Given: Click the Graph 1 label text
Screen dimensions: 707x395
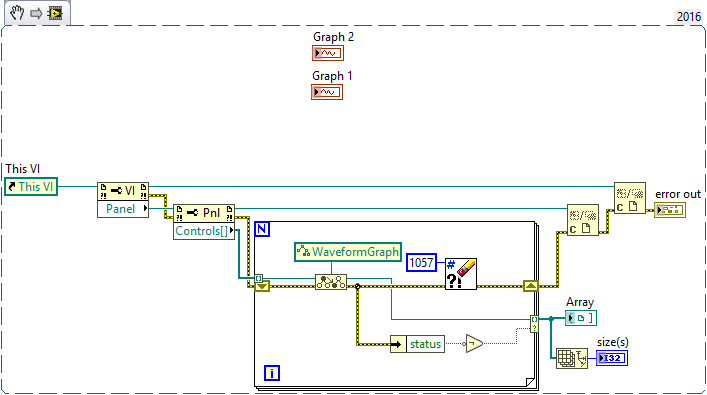Looking at the screenshot, I should click(332, 76).
